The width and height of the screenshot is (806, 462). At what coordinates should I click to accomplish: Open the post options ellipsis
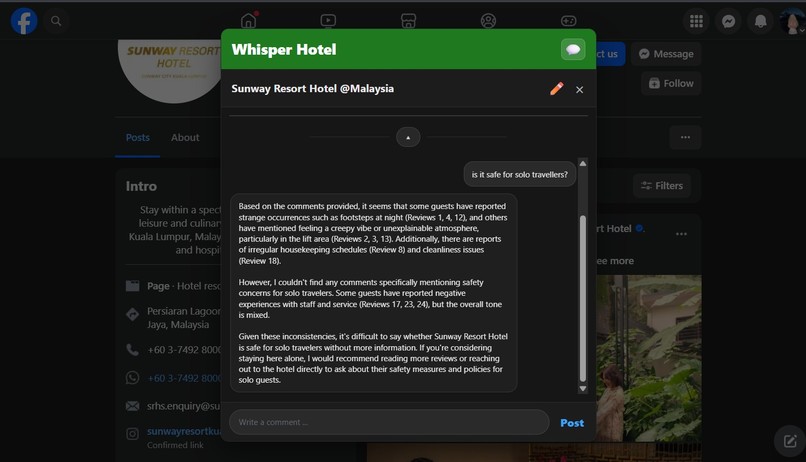tap(681, 234)
